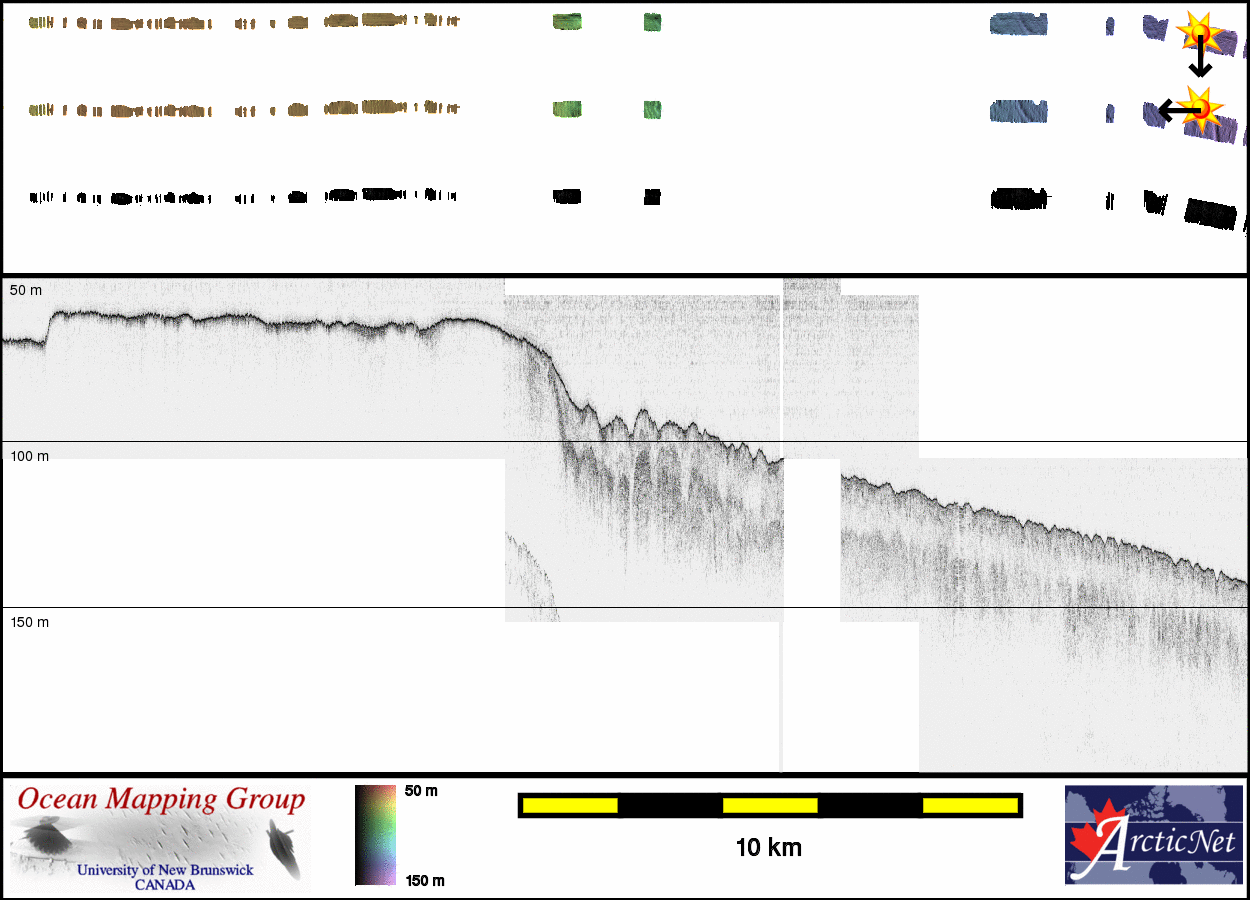Click the 10 km scale label
The width and height of the screenshot is (1250, 900).
(768, 848)
